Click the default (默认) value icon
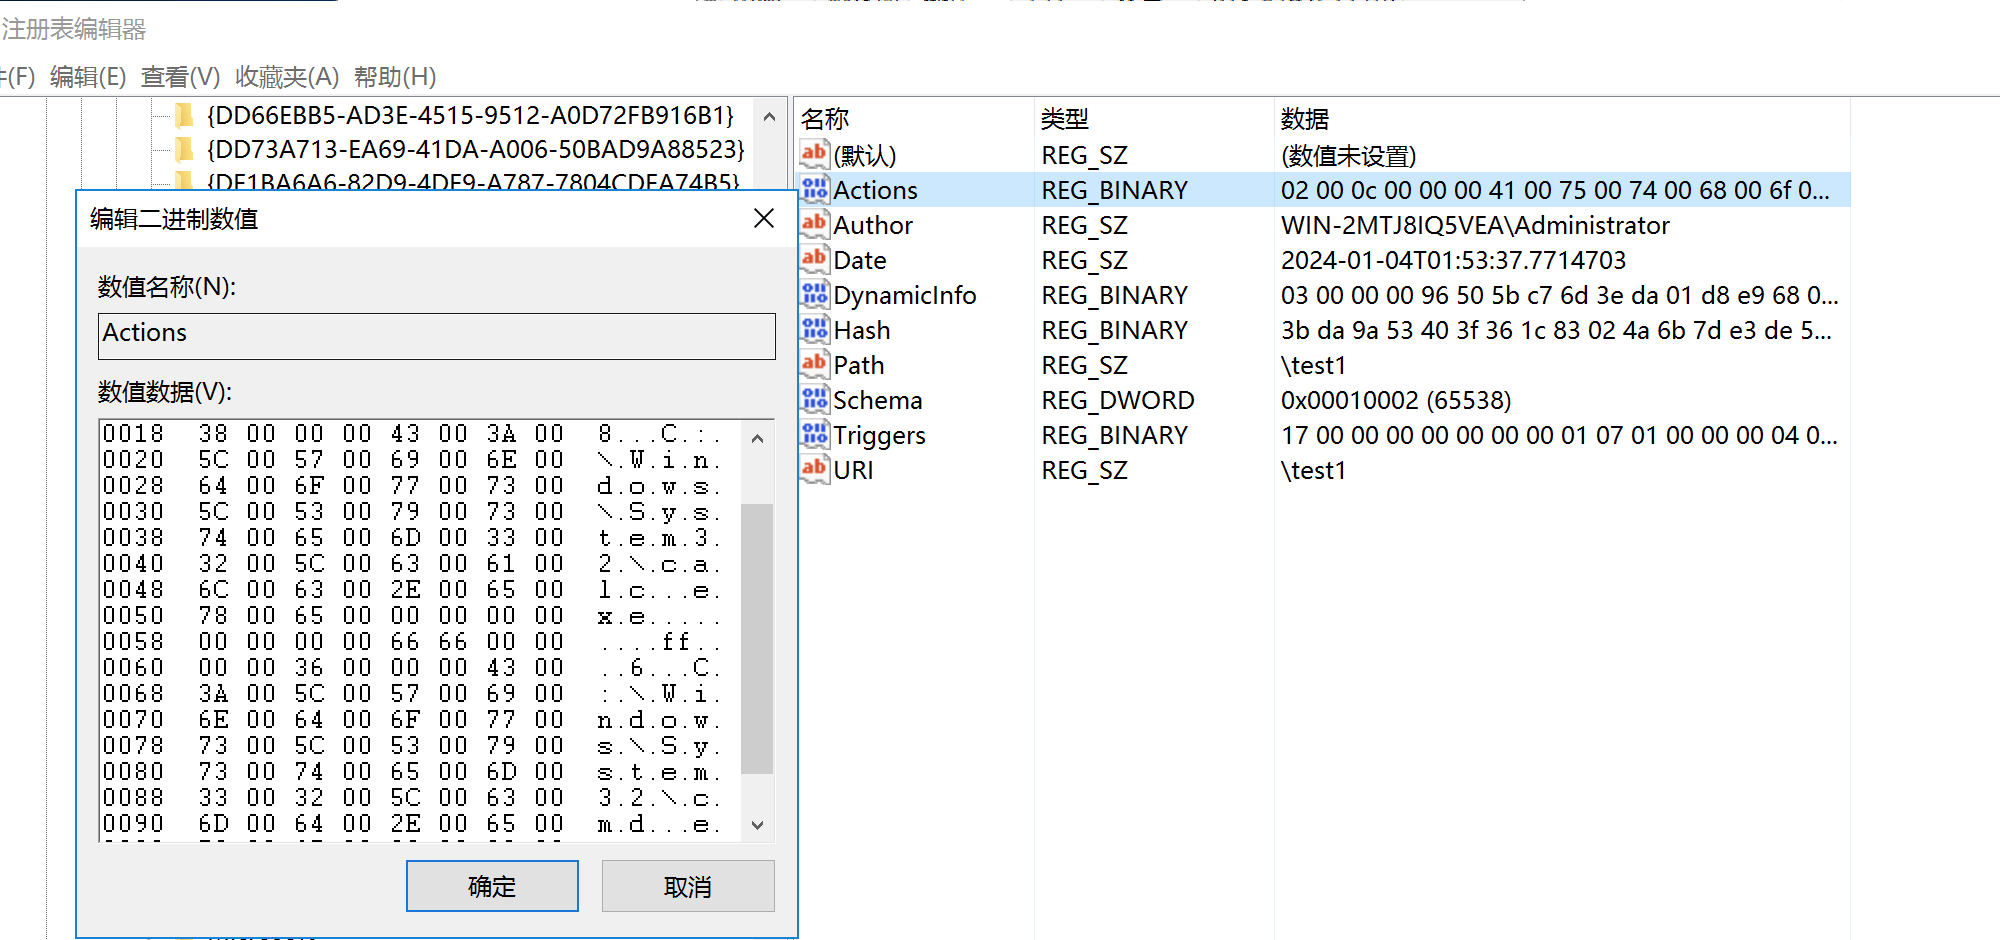Viewport: 2000px width, 940px height. [x=815, y=154]
